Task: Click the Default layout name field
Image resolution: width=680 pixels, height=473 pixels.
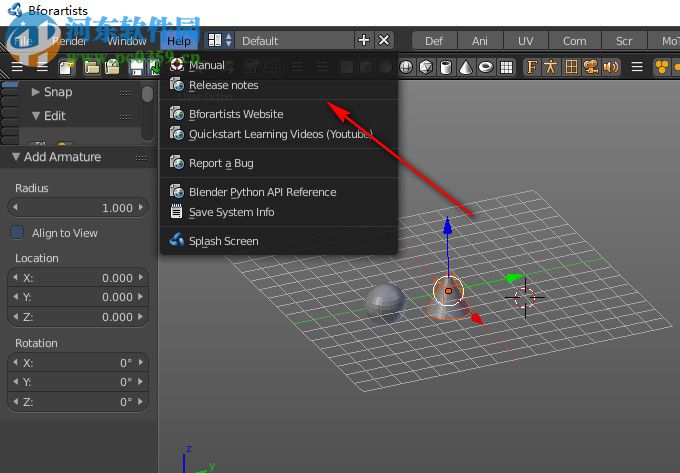Action: (294, 41)
